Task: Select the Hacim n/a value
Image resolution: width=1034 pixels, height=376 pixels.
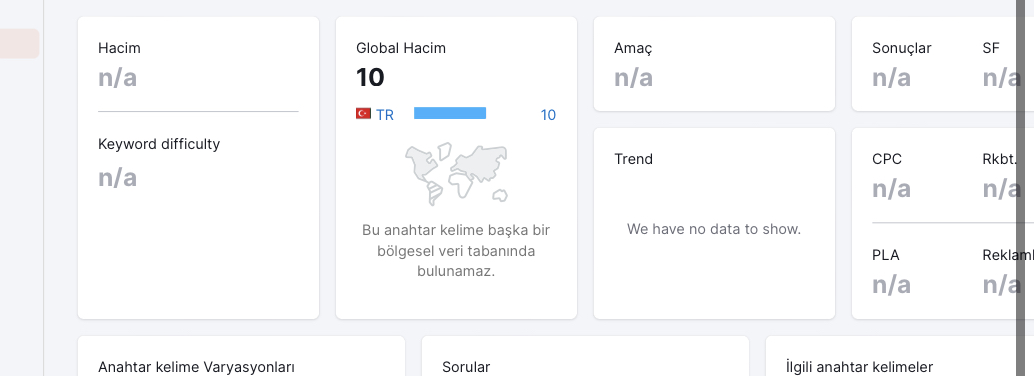Action: 117,78
